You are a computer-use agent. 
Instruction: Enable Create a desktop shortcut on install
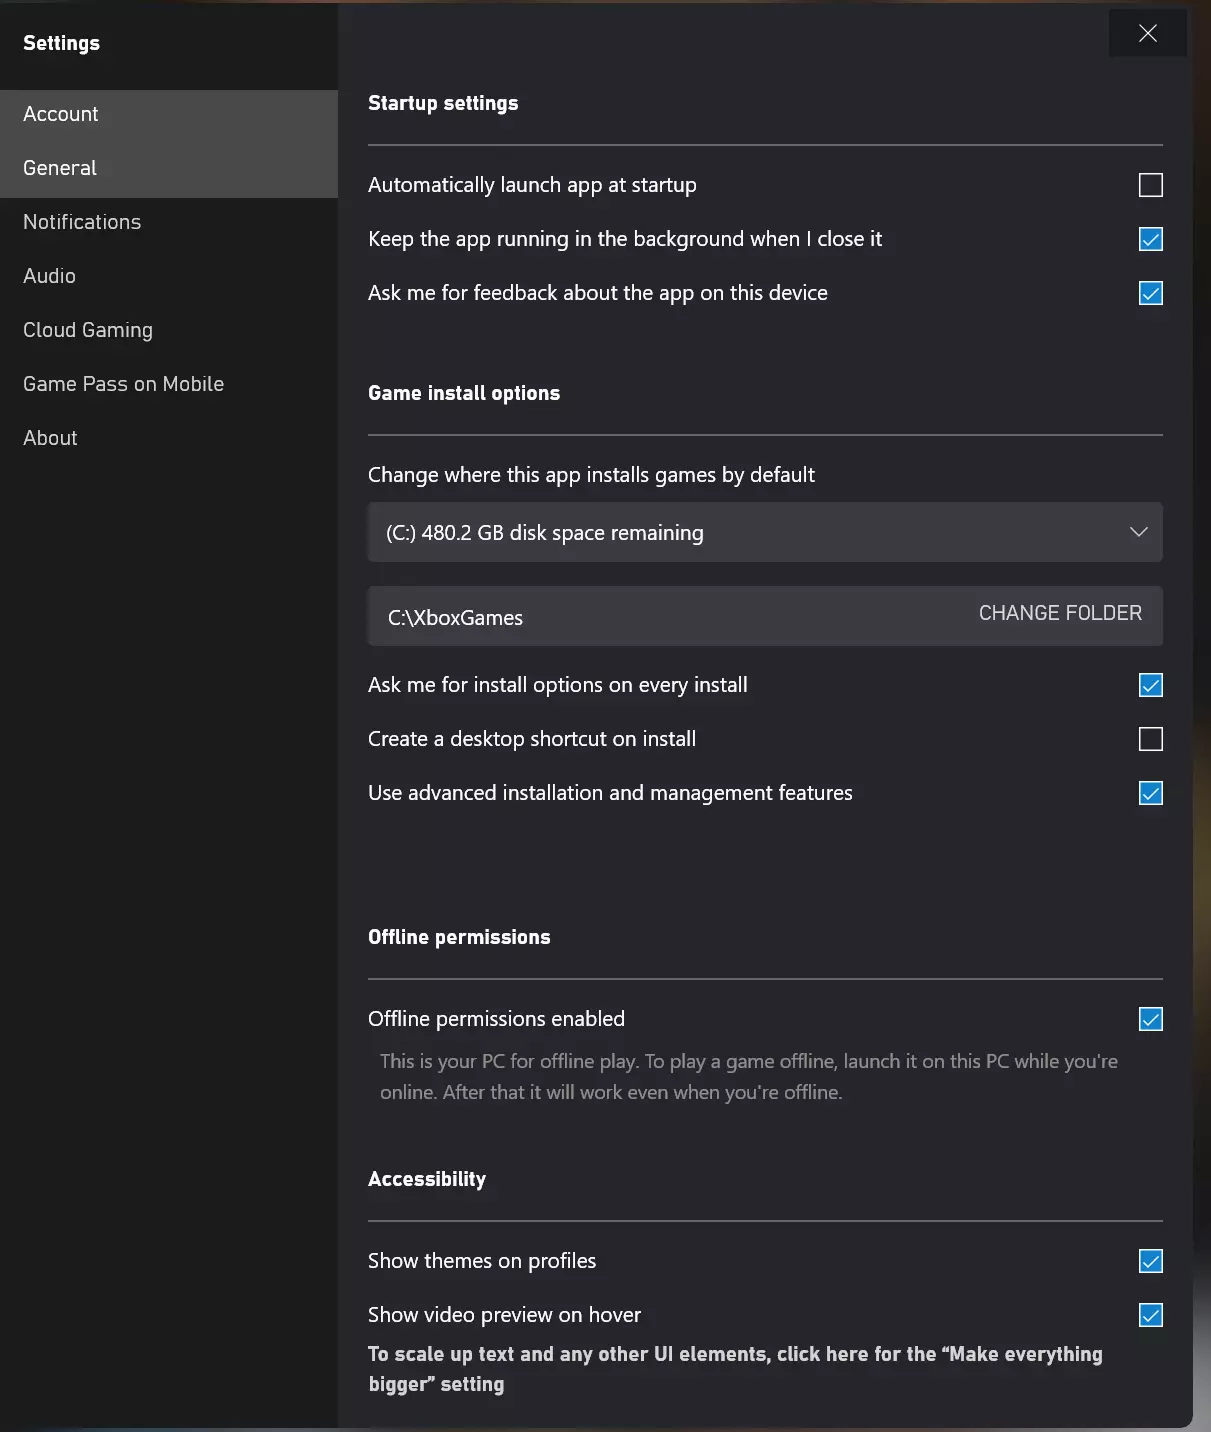click(1151, 739)
